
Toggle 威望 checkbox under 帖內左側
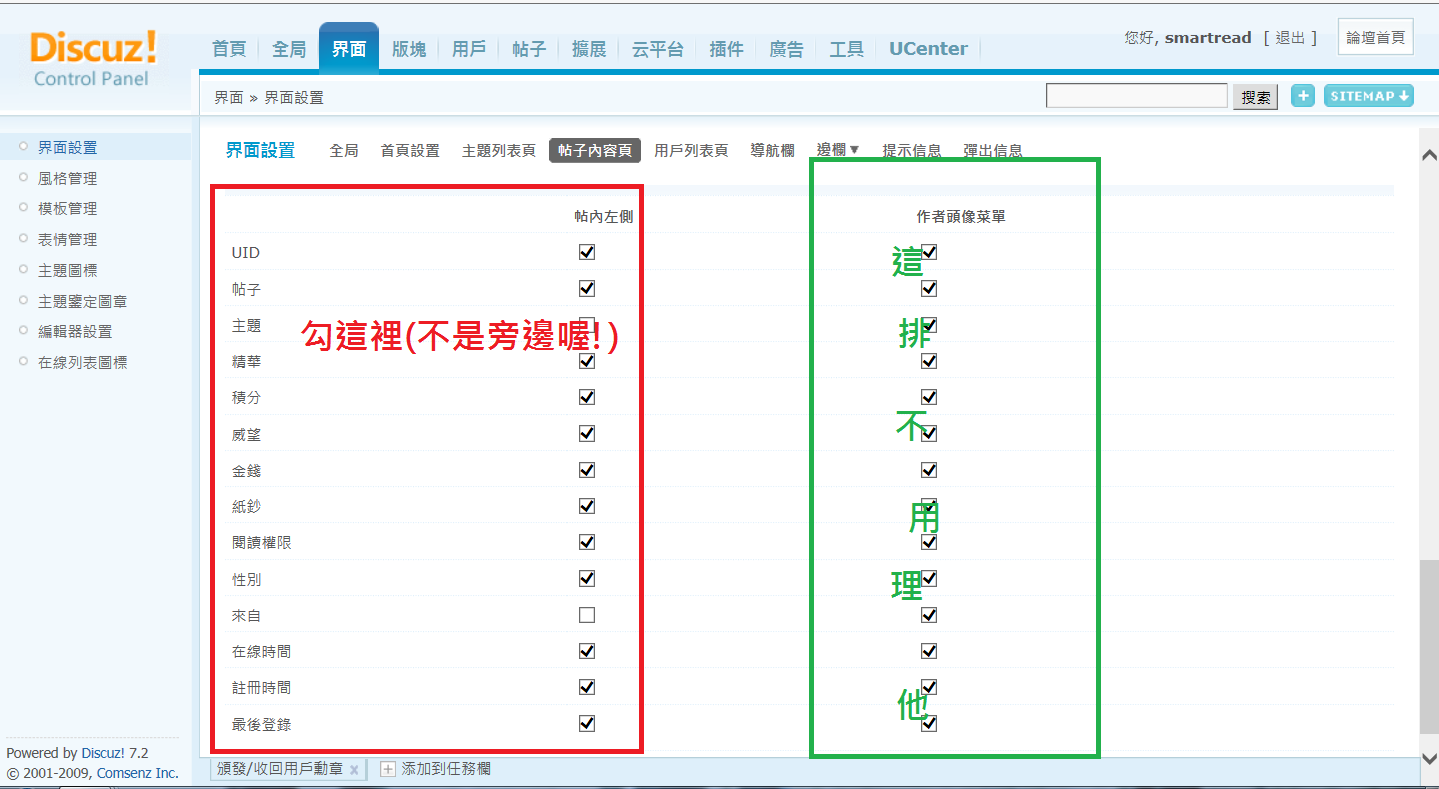(587, 433)
